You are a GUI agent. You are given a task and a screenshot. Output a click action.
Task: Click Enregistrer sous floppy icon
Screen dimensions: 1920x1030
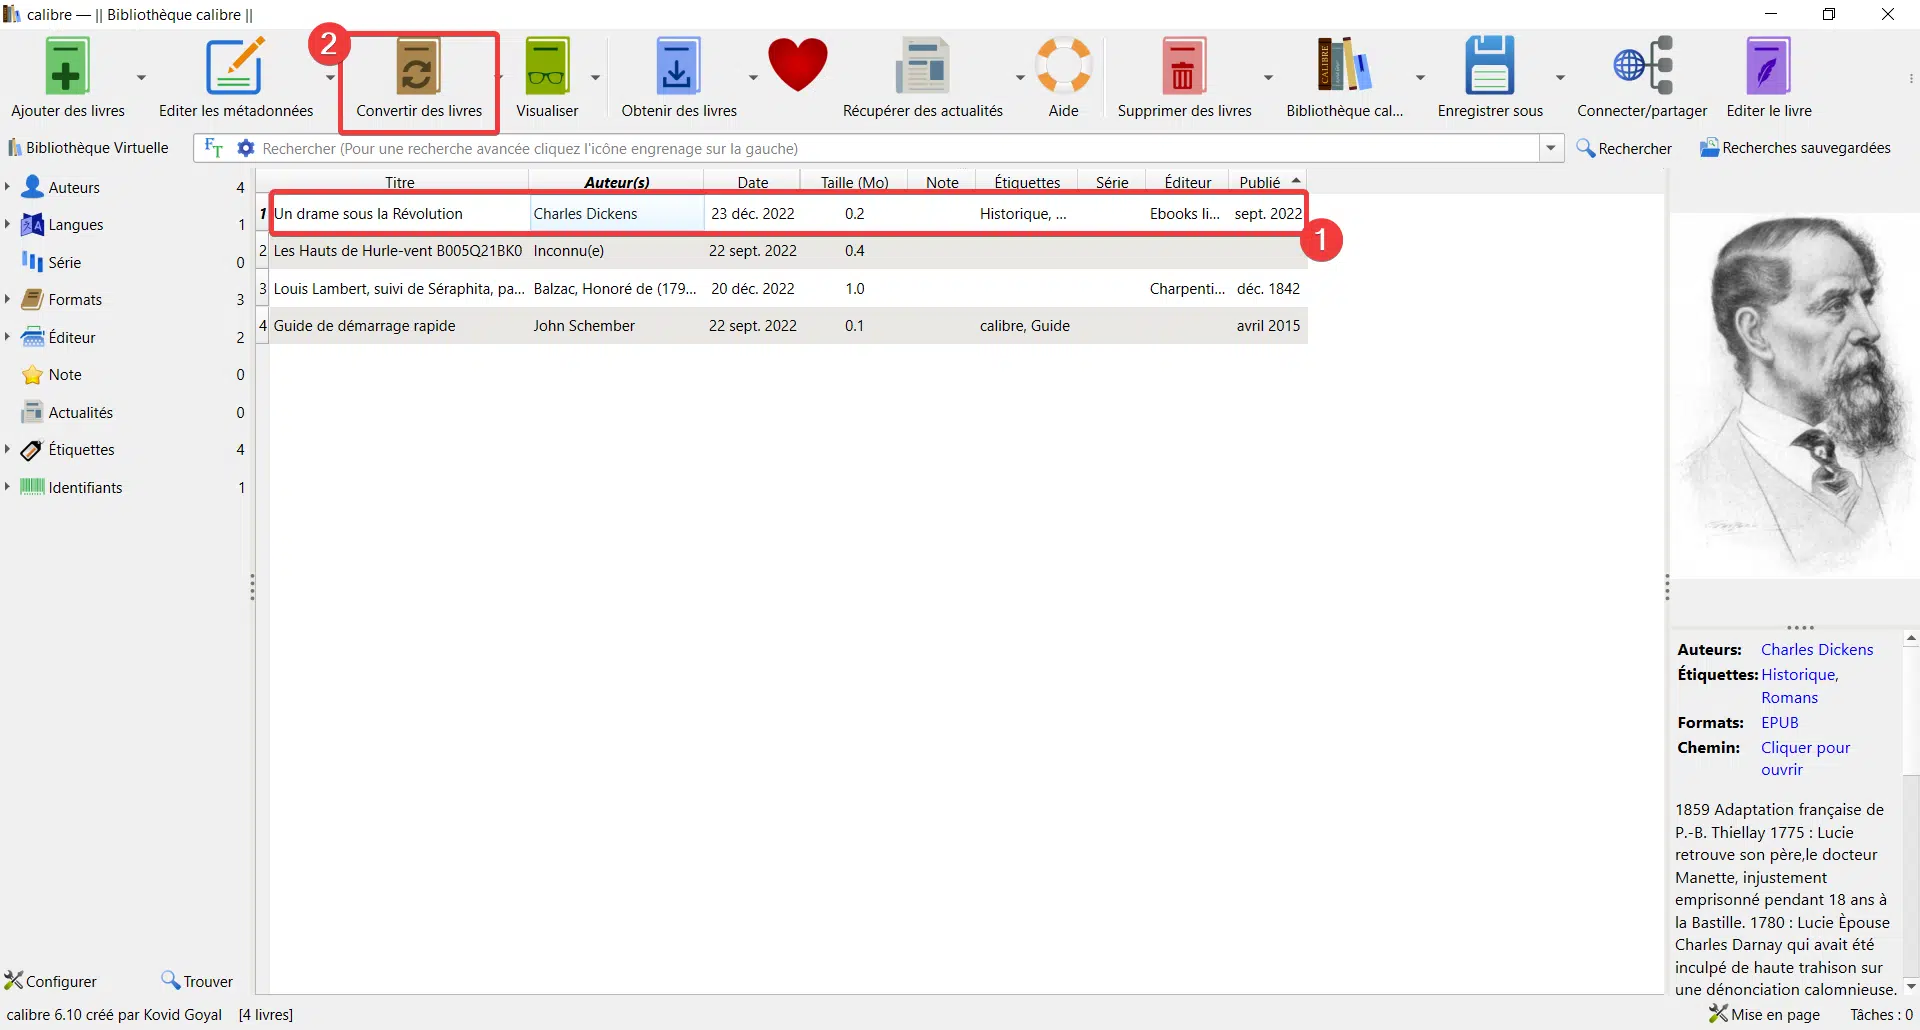click(x=1490, y=66)
